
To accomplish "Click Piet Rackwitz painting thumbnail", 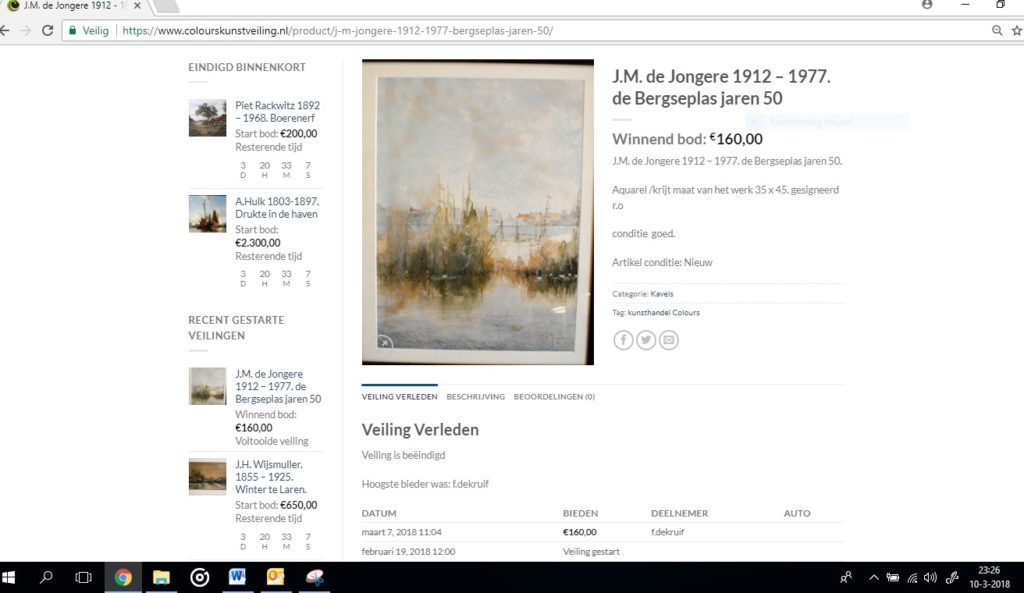I will tap(208, 118).
